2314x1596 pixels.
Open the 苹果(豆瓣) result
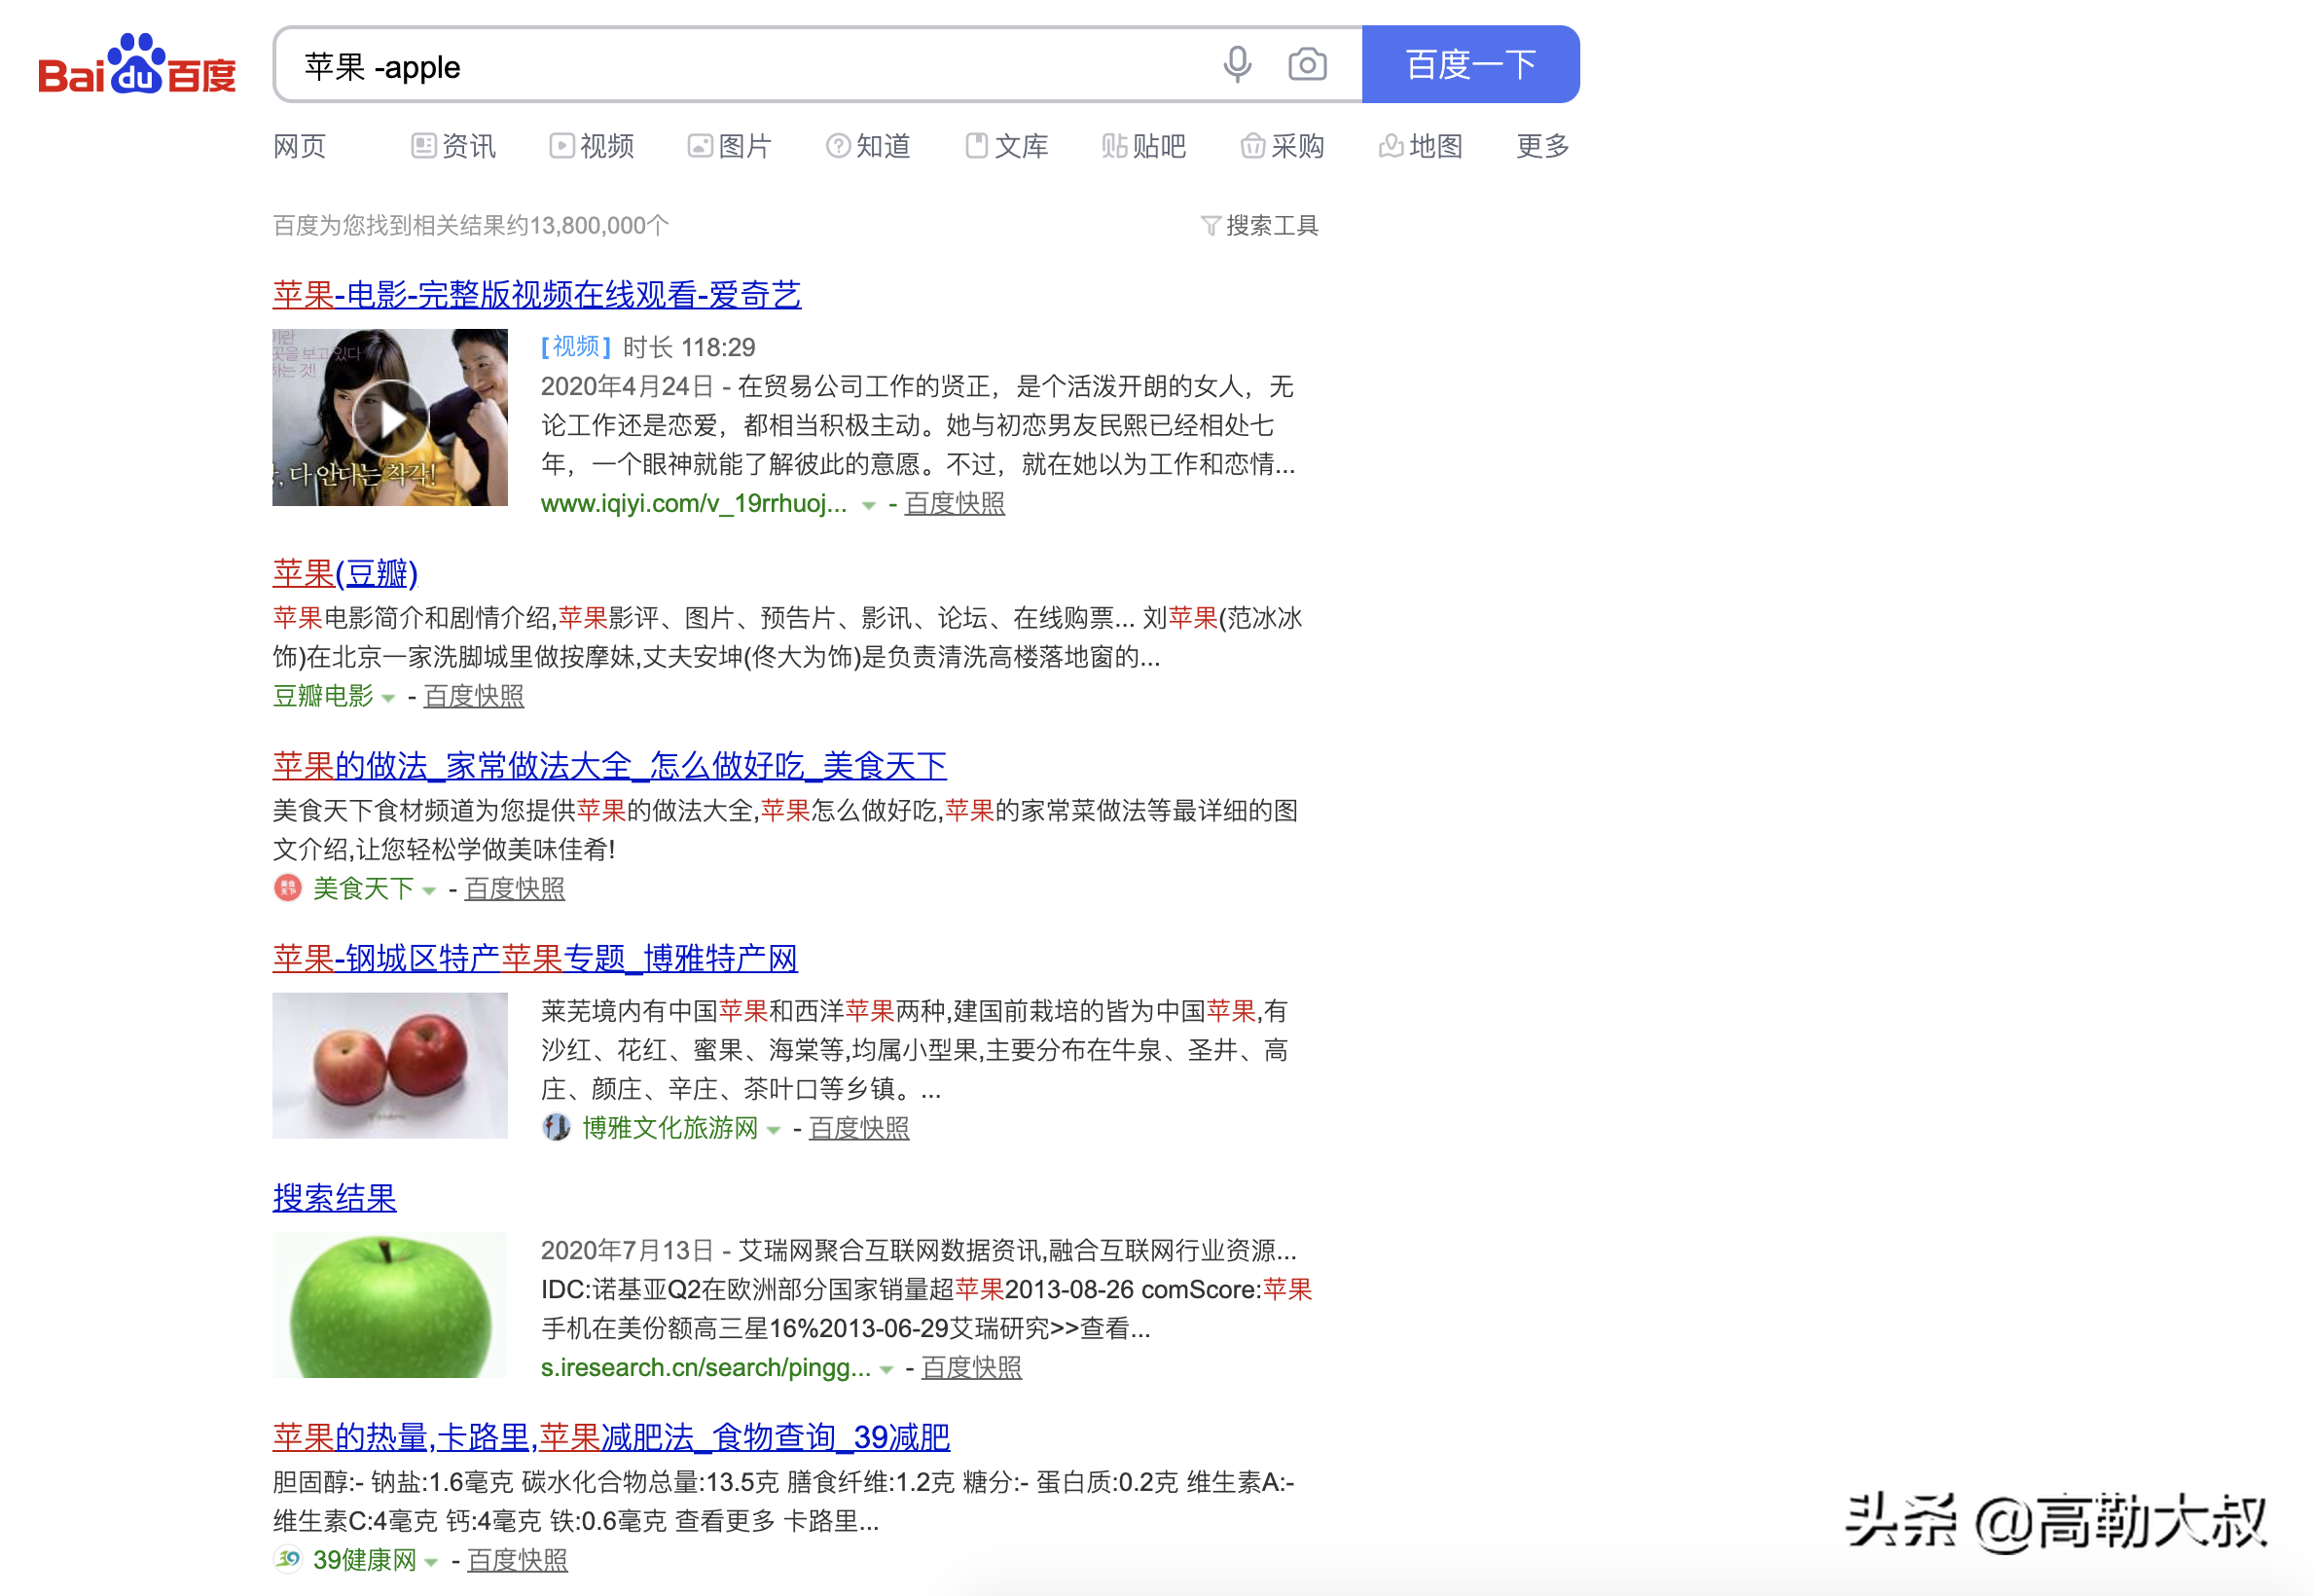click(345, 574)
